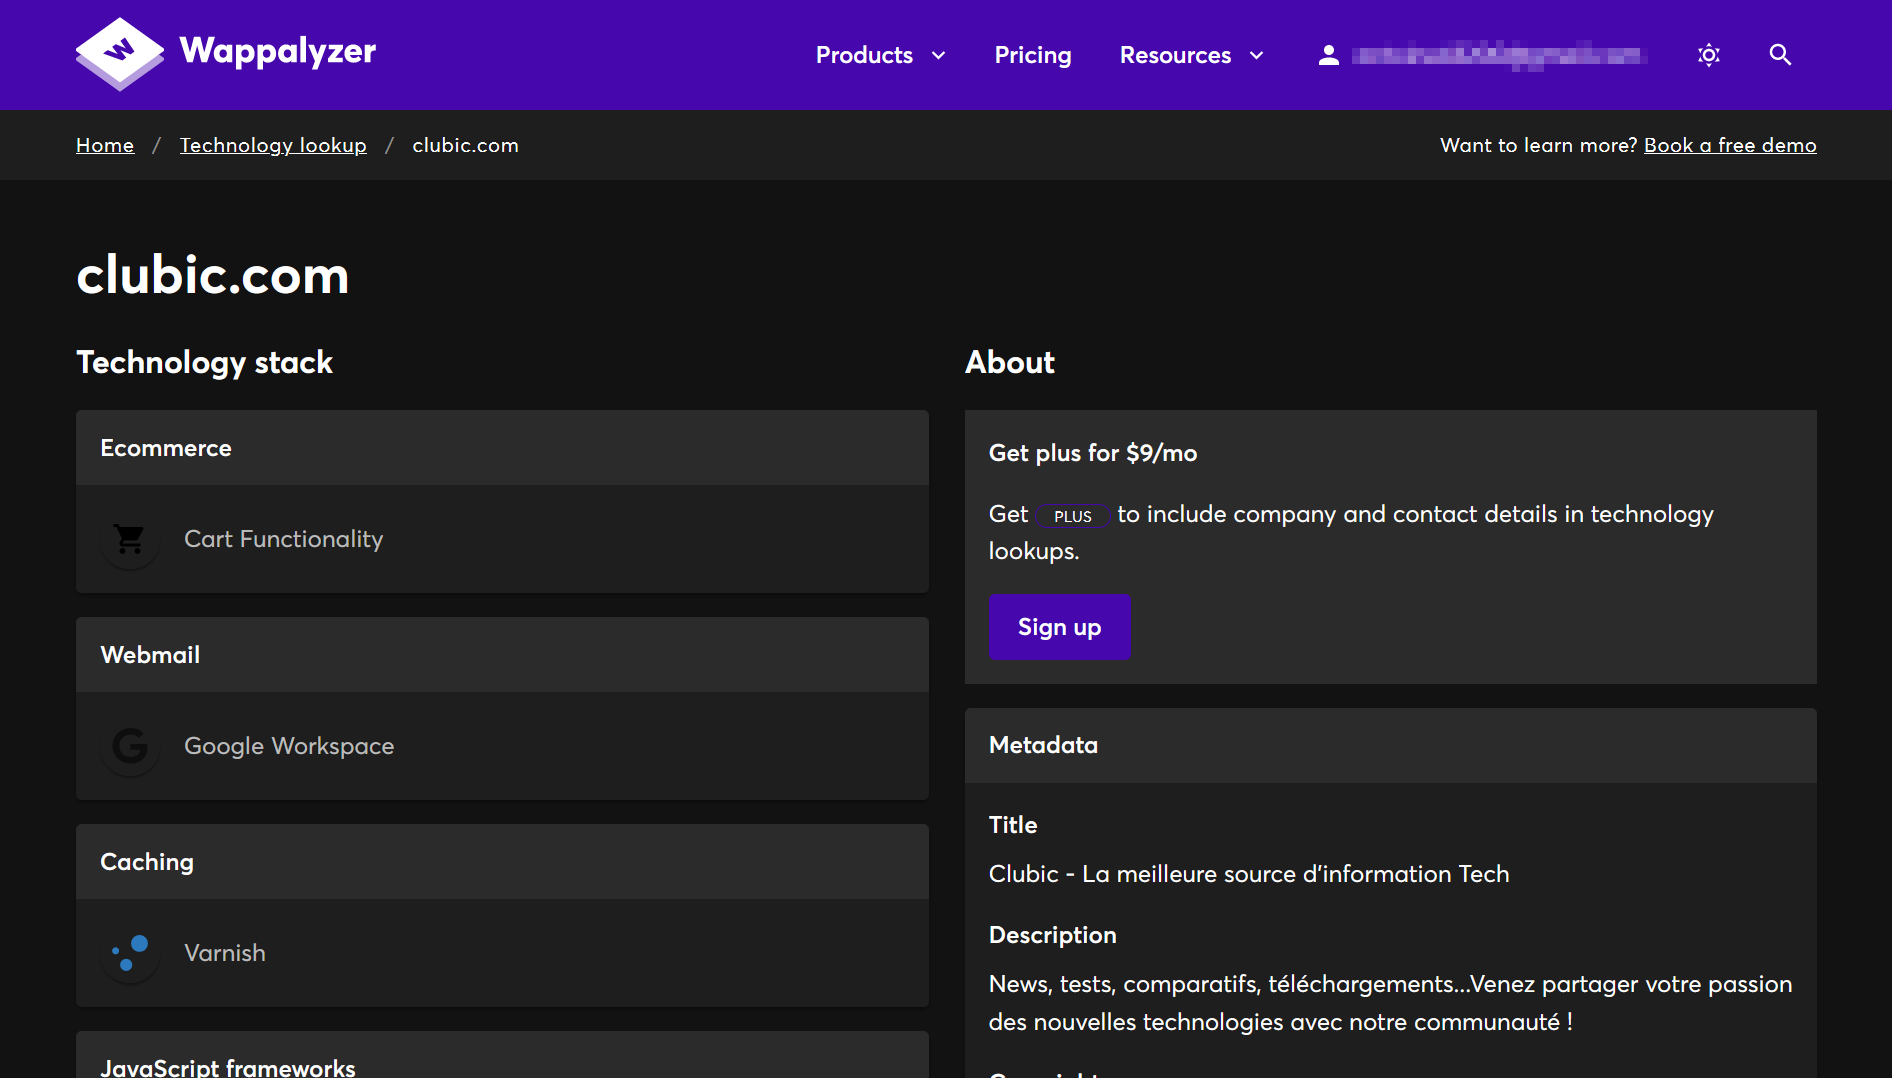The image size is (1892, 1078).
Task: Toggle light/dark theme sun icon
Action: click(1709, 55)
